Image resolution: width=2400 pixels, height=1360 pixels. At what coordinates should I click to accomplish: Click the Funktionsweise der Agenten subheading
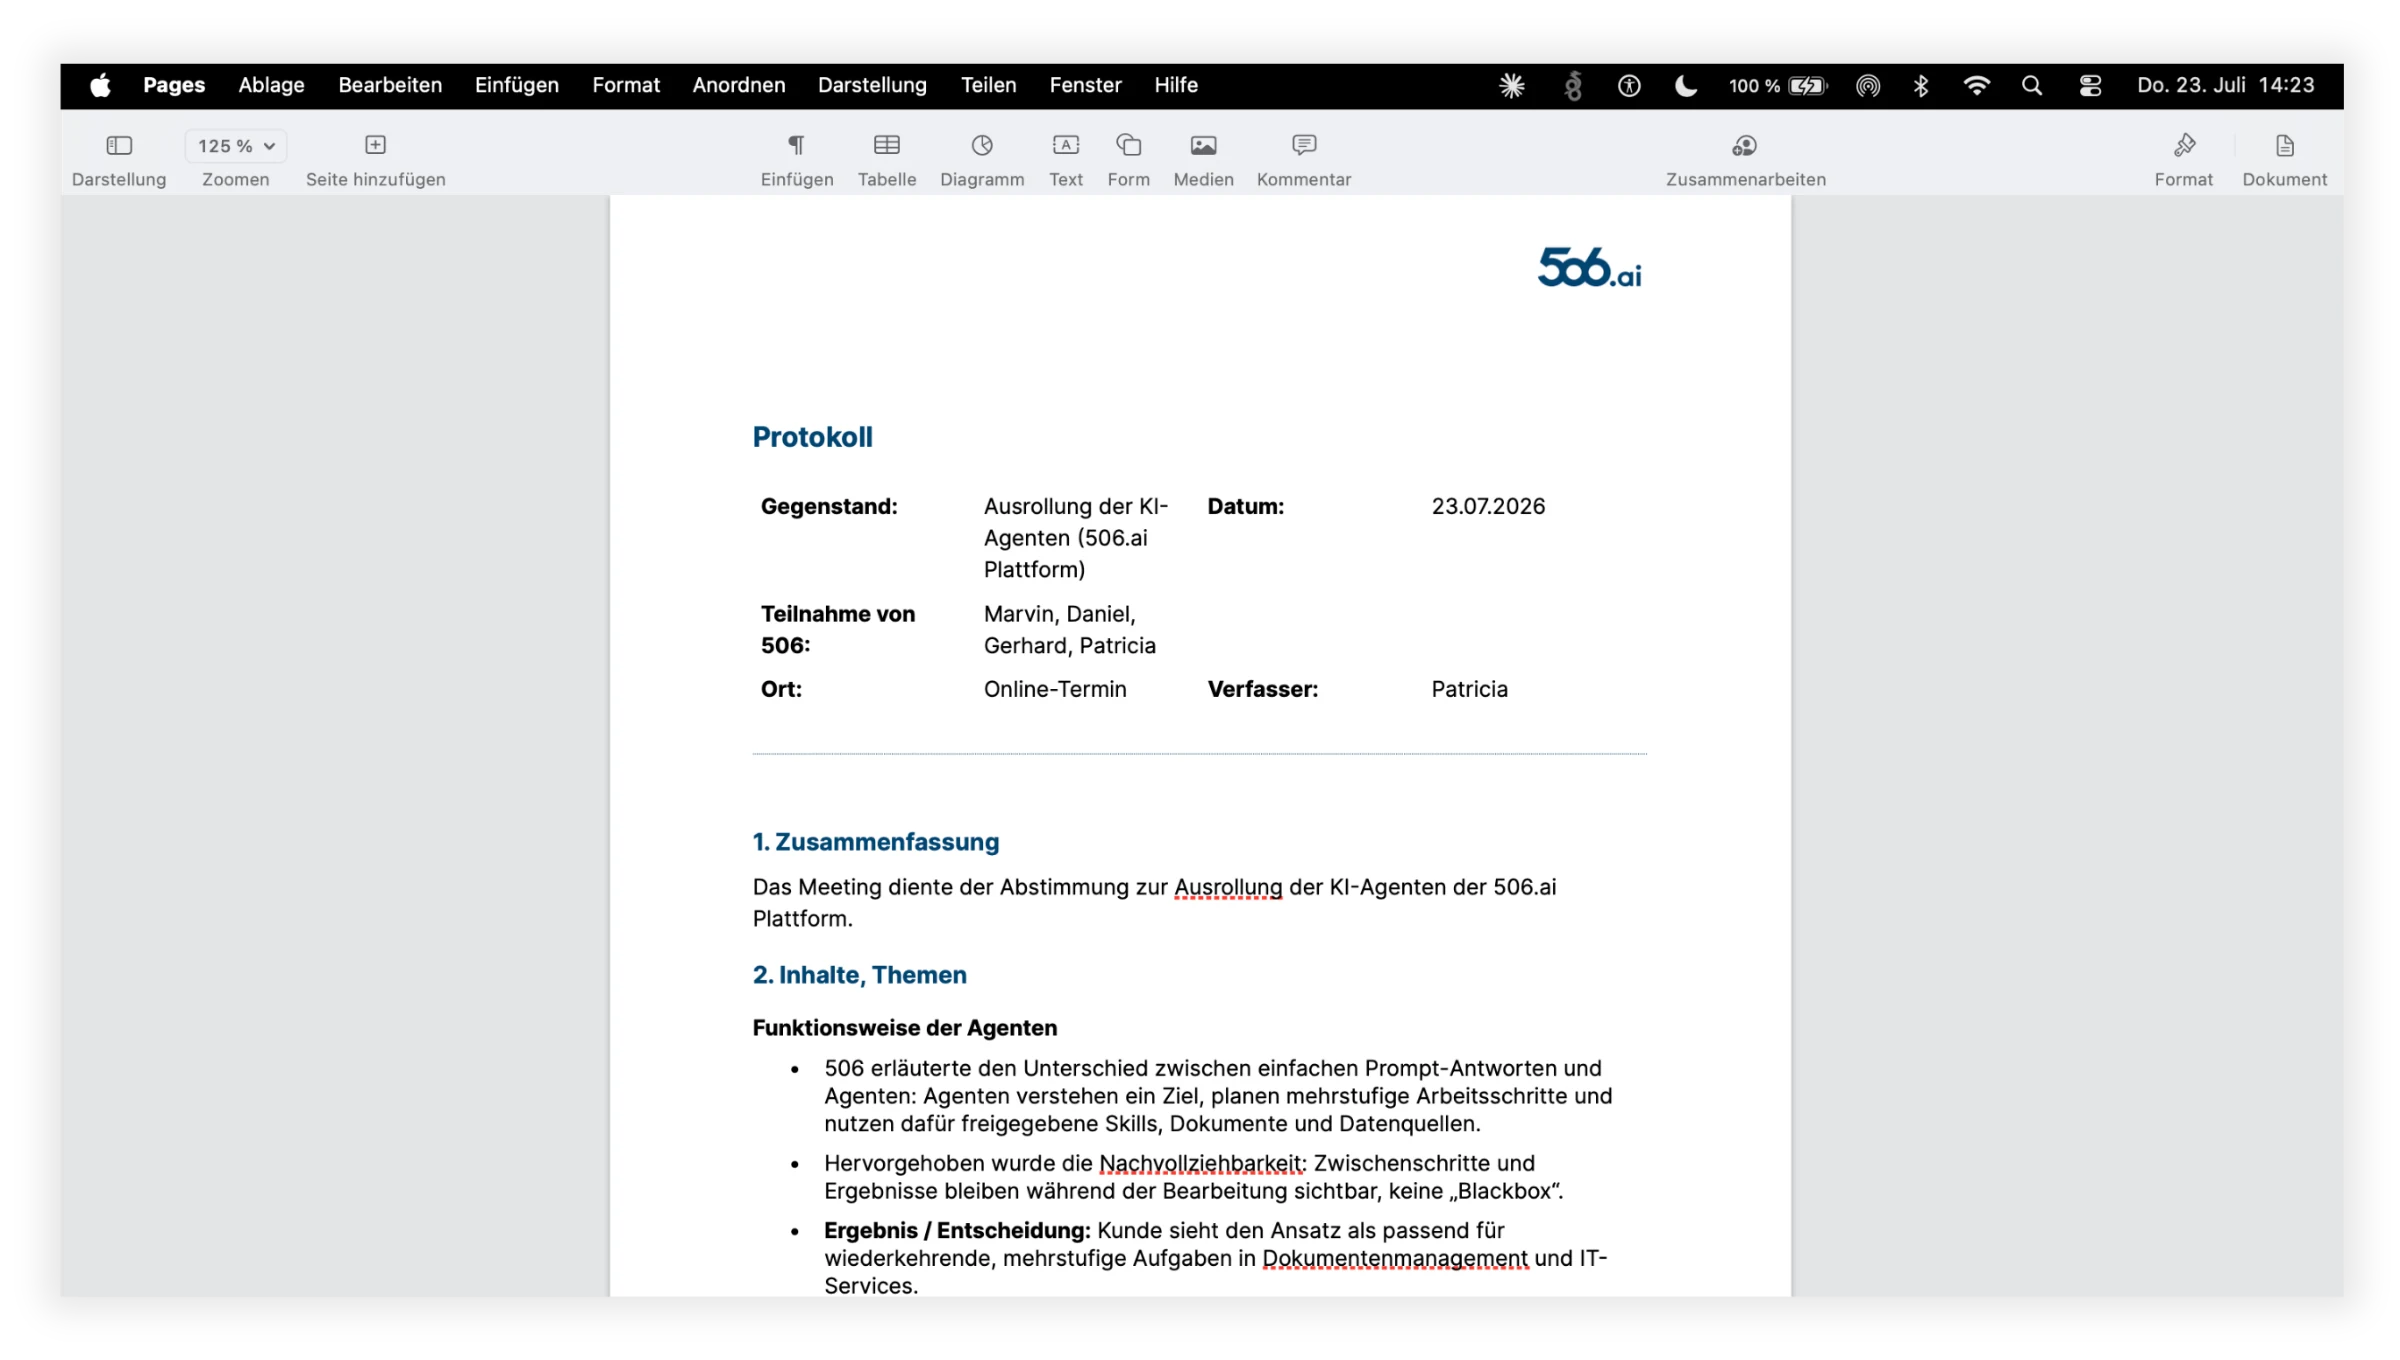click(905, 1028)
